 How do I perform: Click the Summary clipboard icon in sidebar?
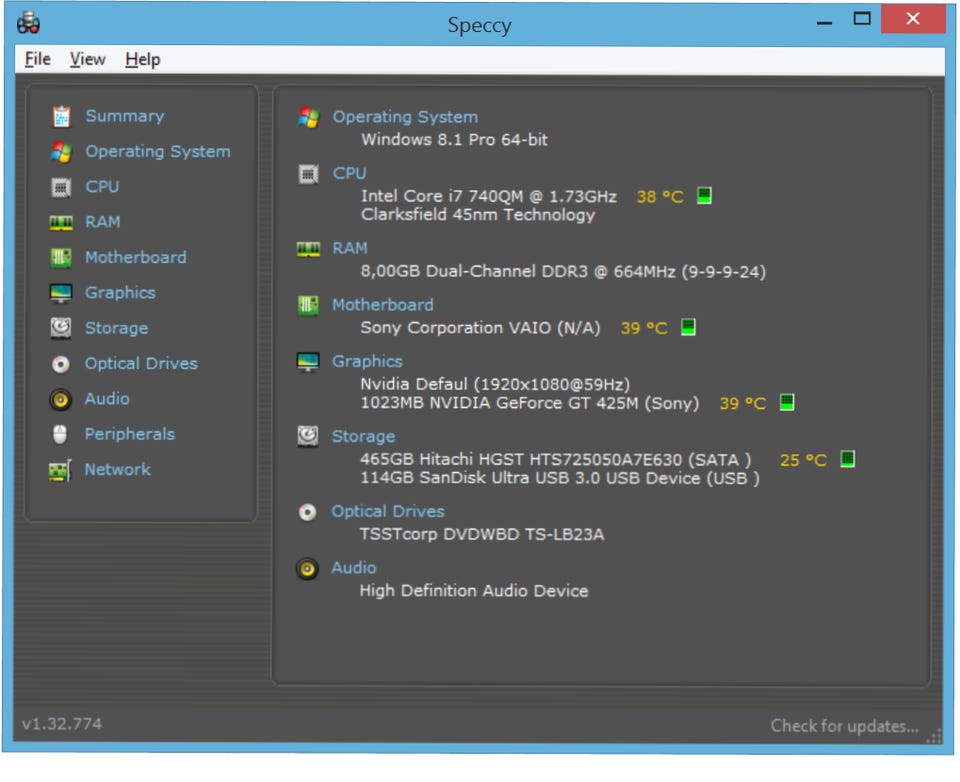click(x=61, y=117)
